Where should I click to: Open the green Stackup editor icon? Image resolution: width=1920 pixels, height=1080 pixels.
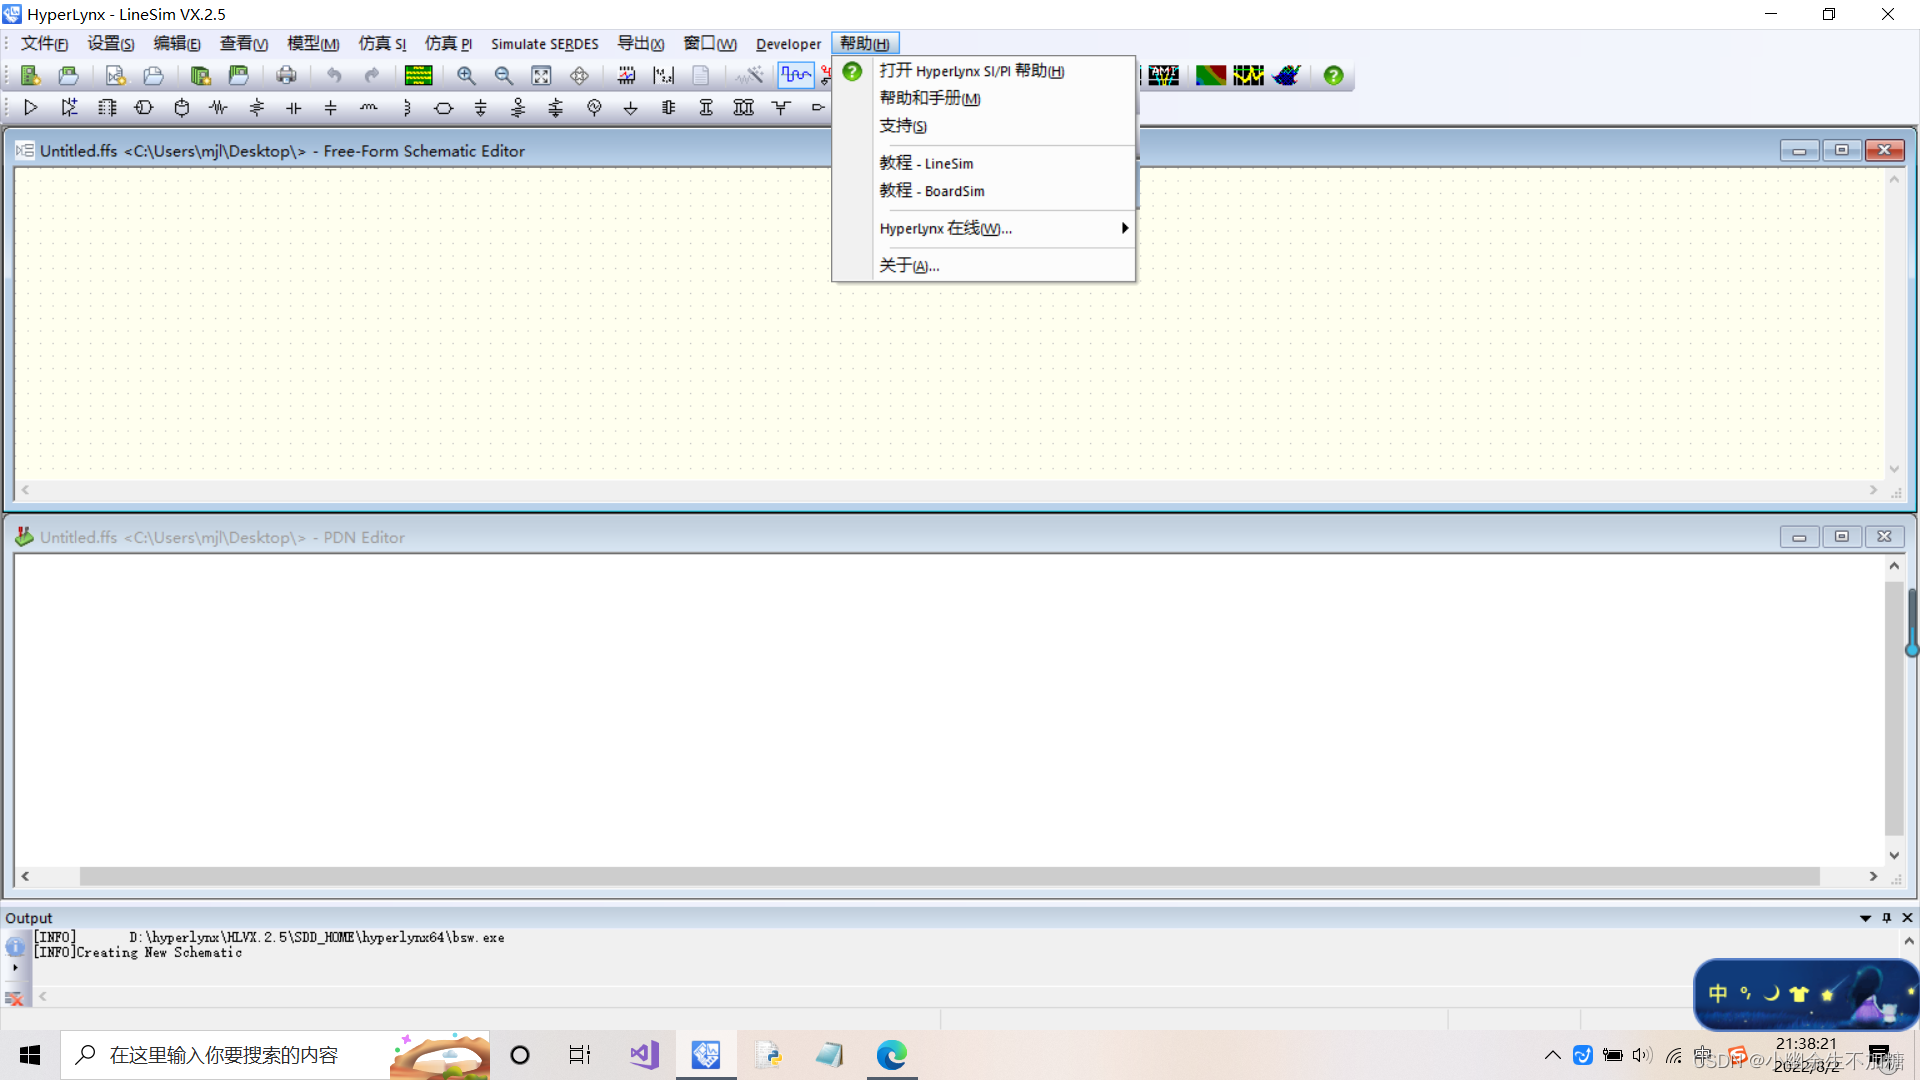418,75
